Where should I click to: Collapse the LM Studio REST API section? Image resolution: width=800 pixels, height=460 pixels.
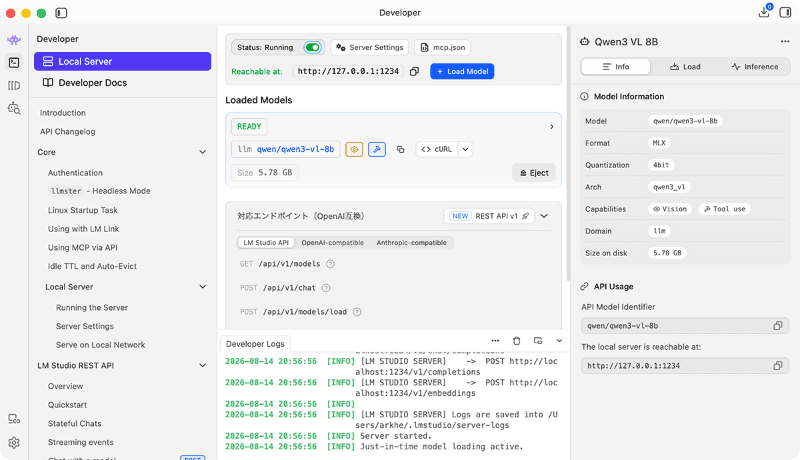(x=203, y=365)
